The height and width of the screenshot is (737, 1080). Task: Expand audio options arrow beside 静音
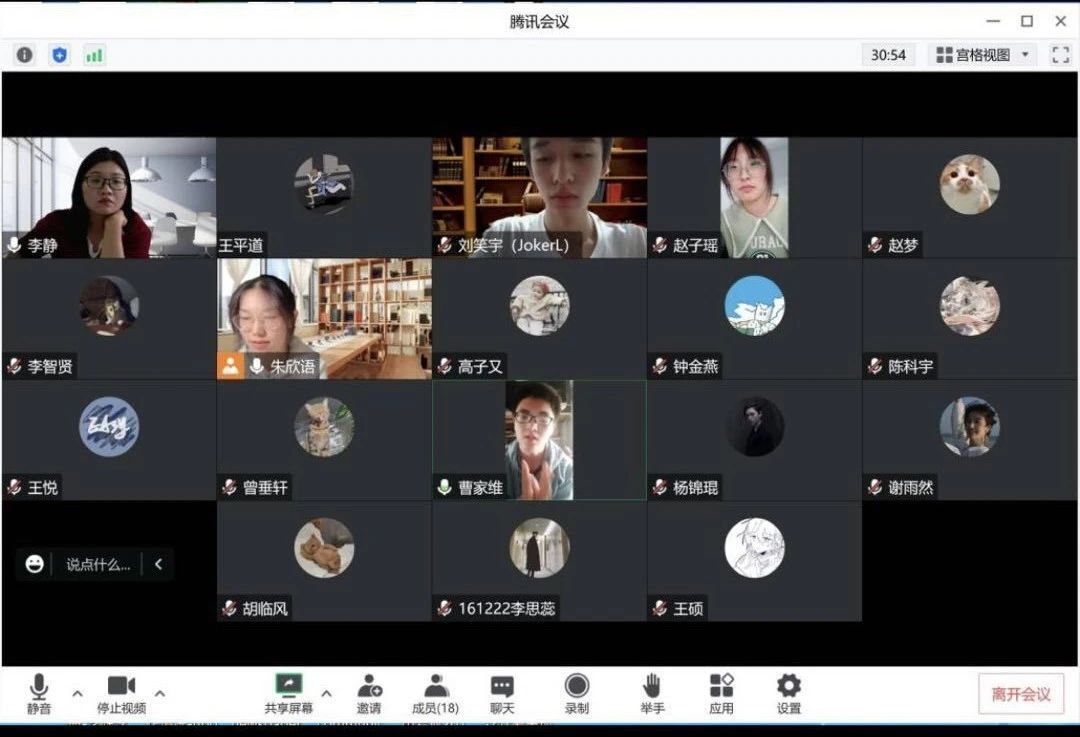(x=77, y=693)
